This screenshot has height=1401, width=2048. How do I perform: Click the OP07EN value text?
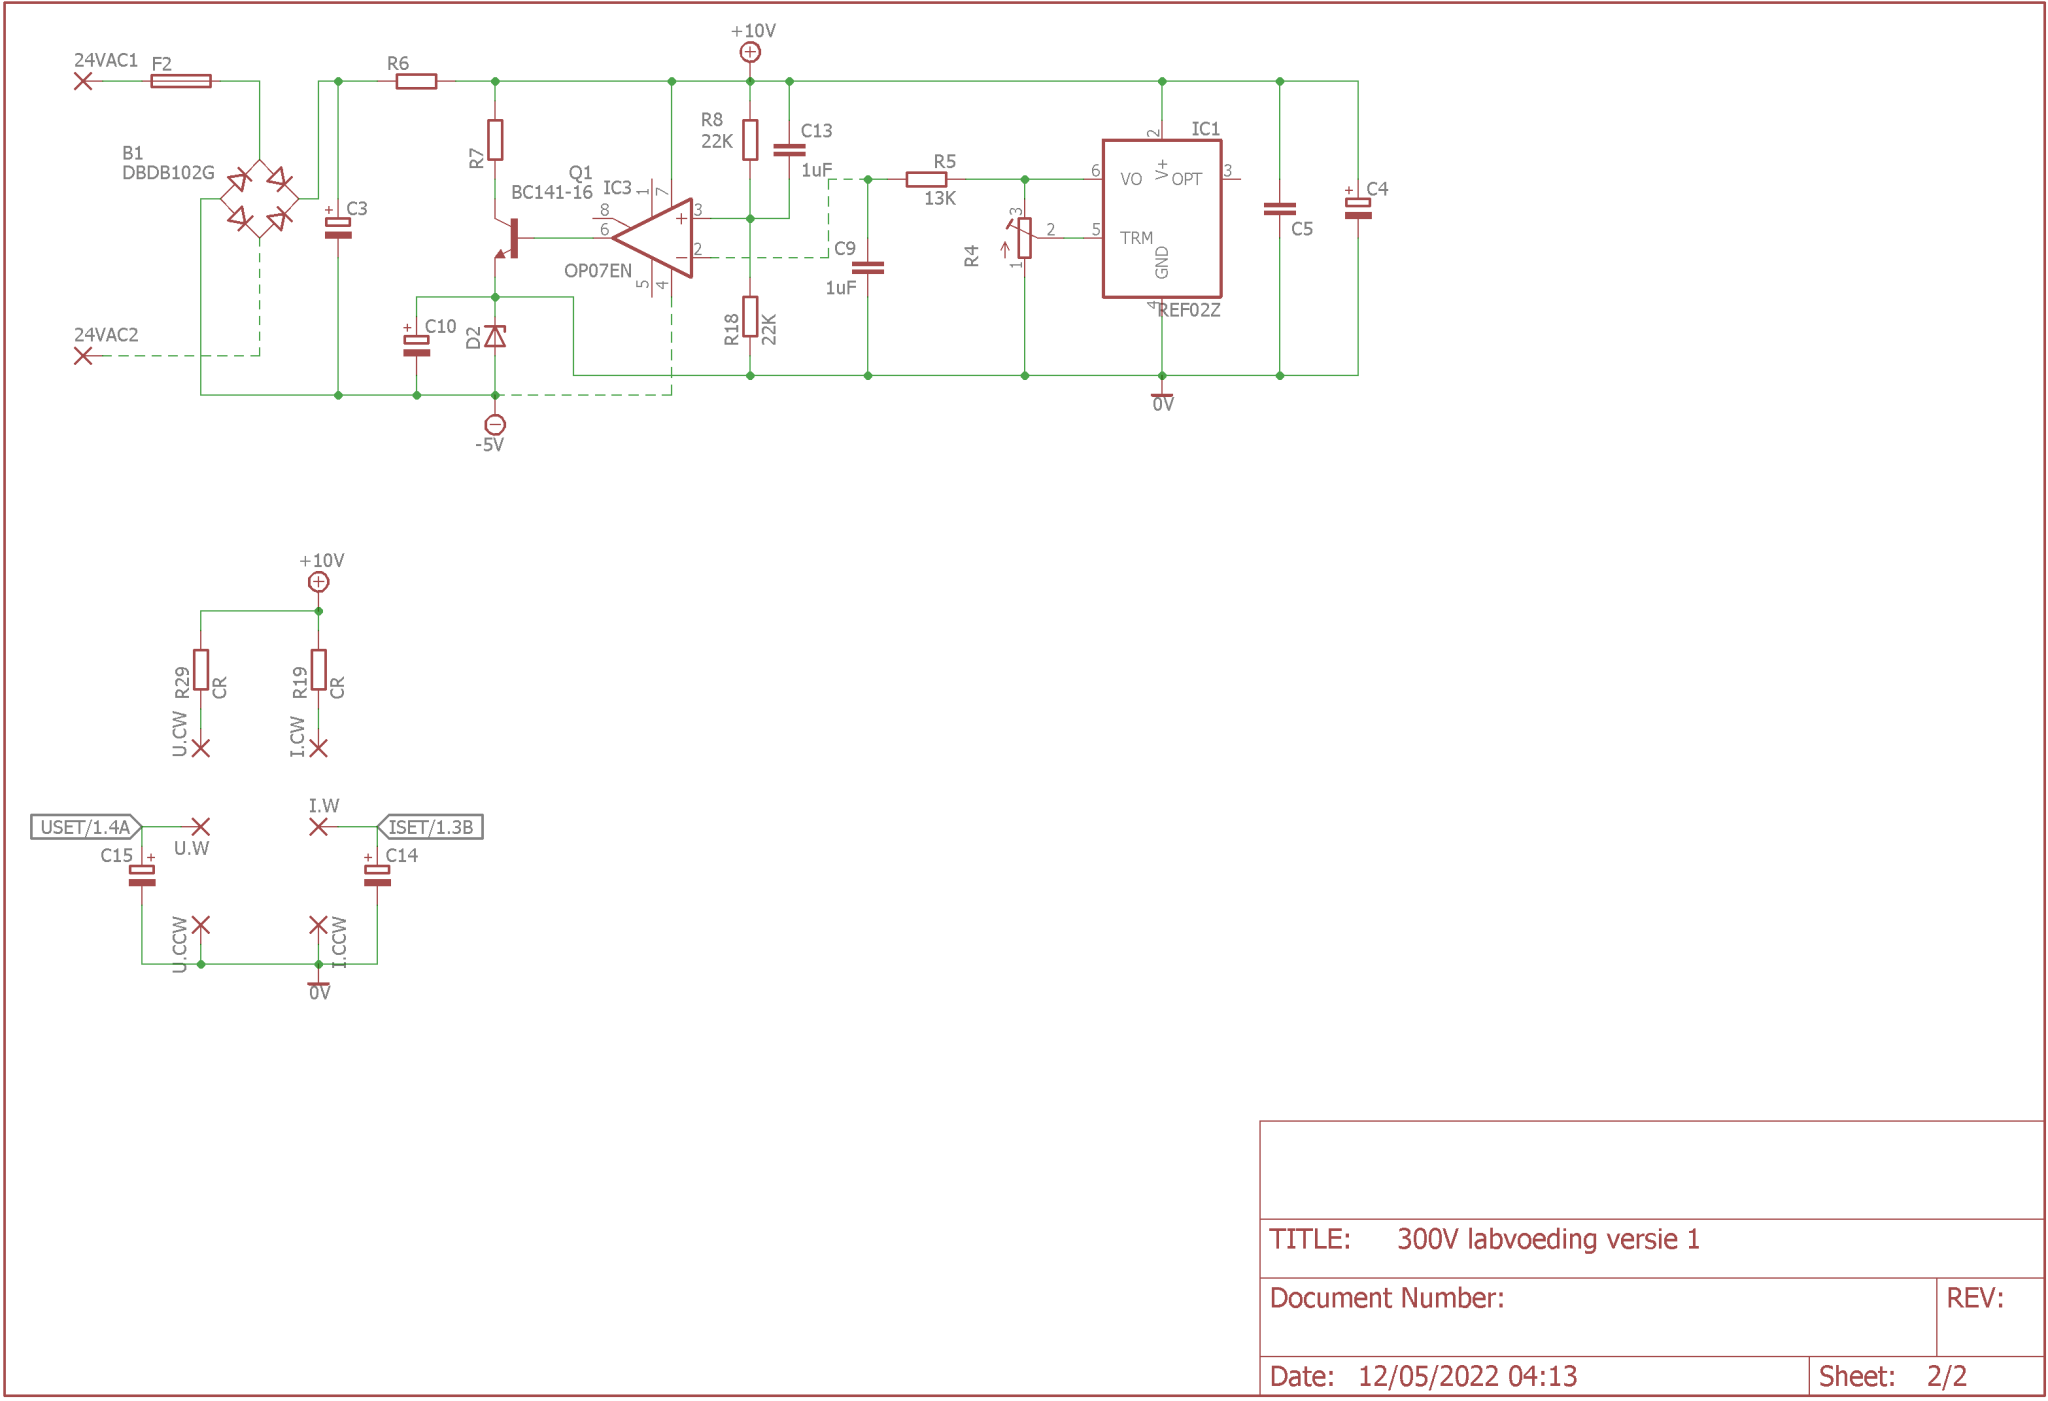click(598, 271)
